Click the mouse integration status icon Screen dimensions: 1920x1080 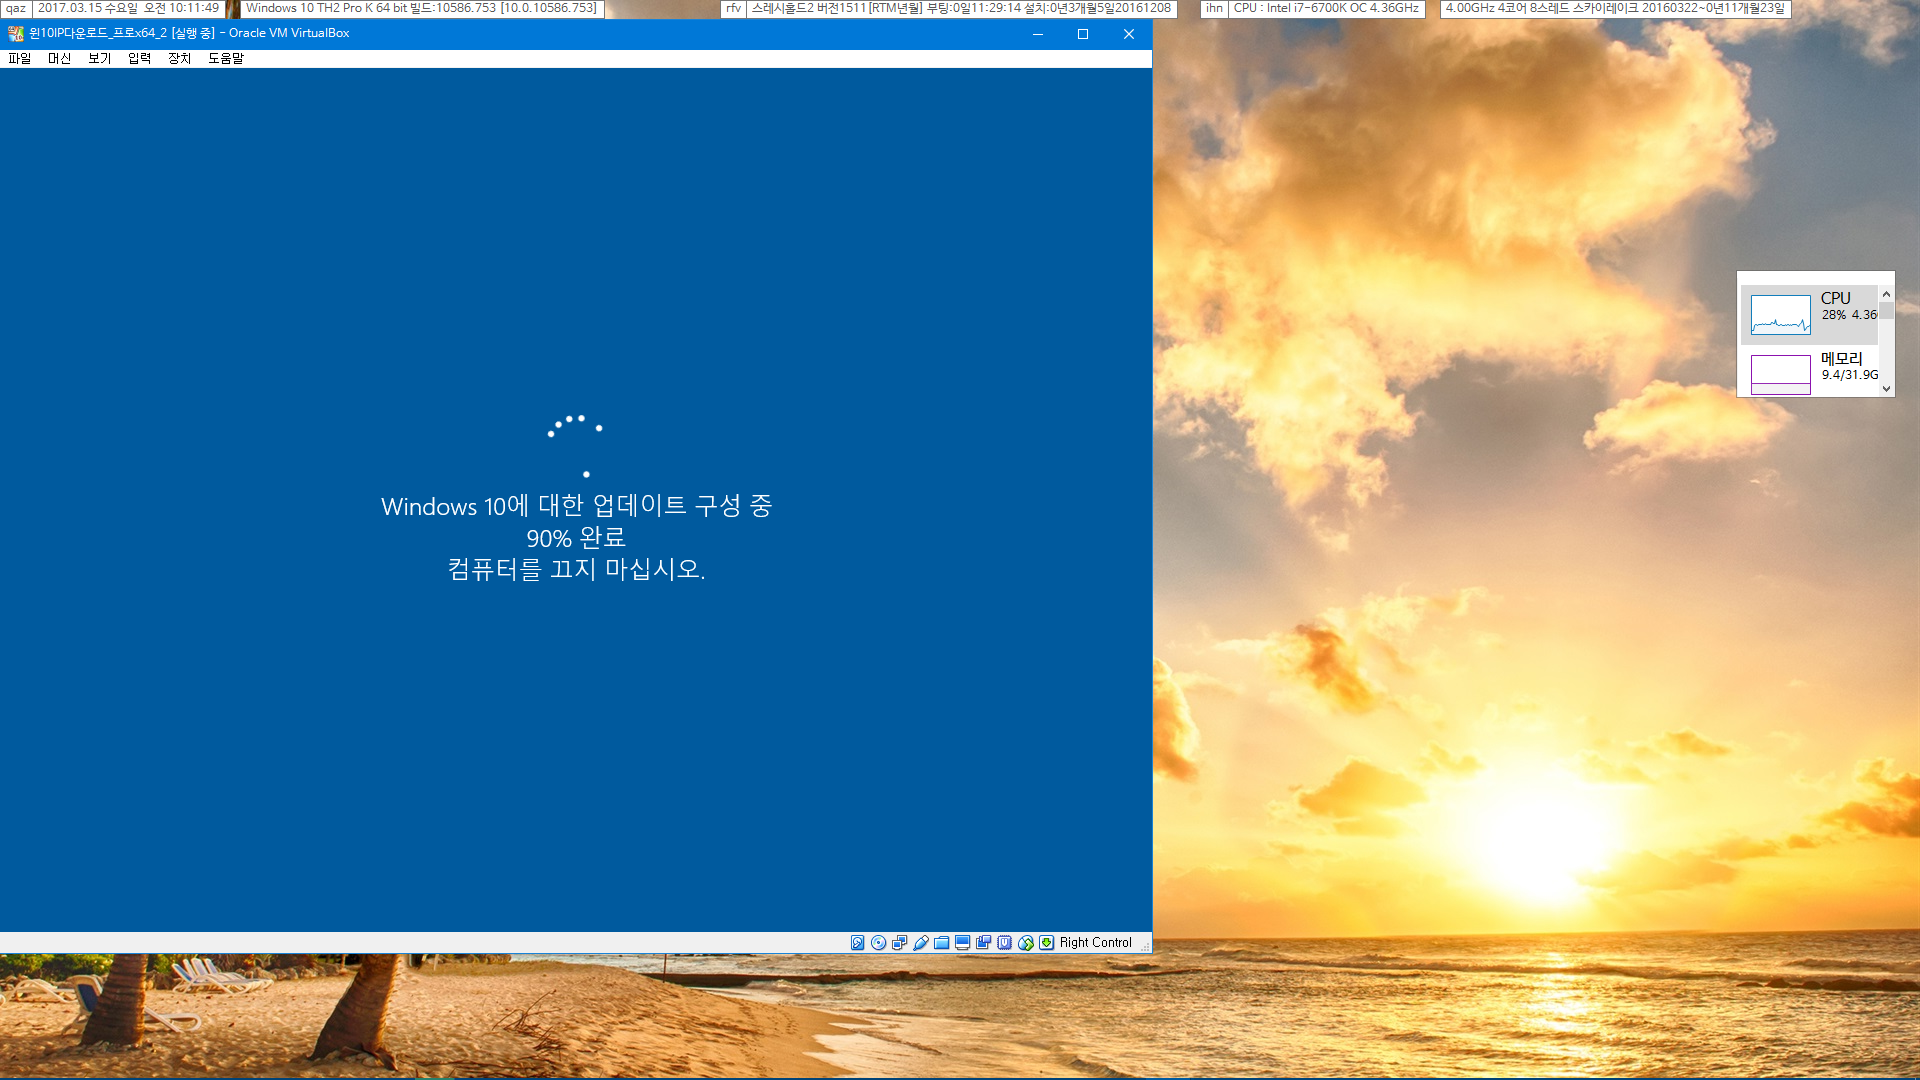click(x=1025, y=943)
